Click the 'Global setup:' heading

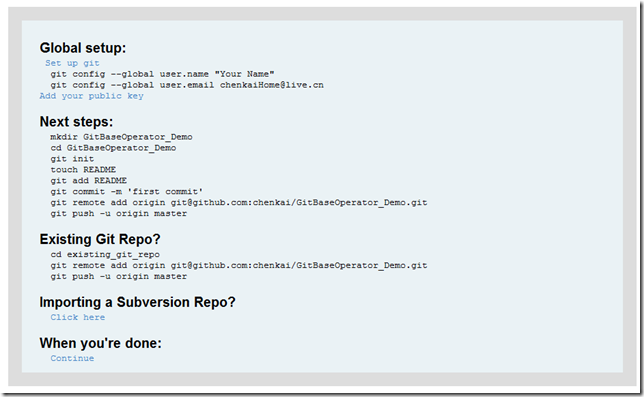coord(83,48)
